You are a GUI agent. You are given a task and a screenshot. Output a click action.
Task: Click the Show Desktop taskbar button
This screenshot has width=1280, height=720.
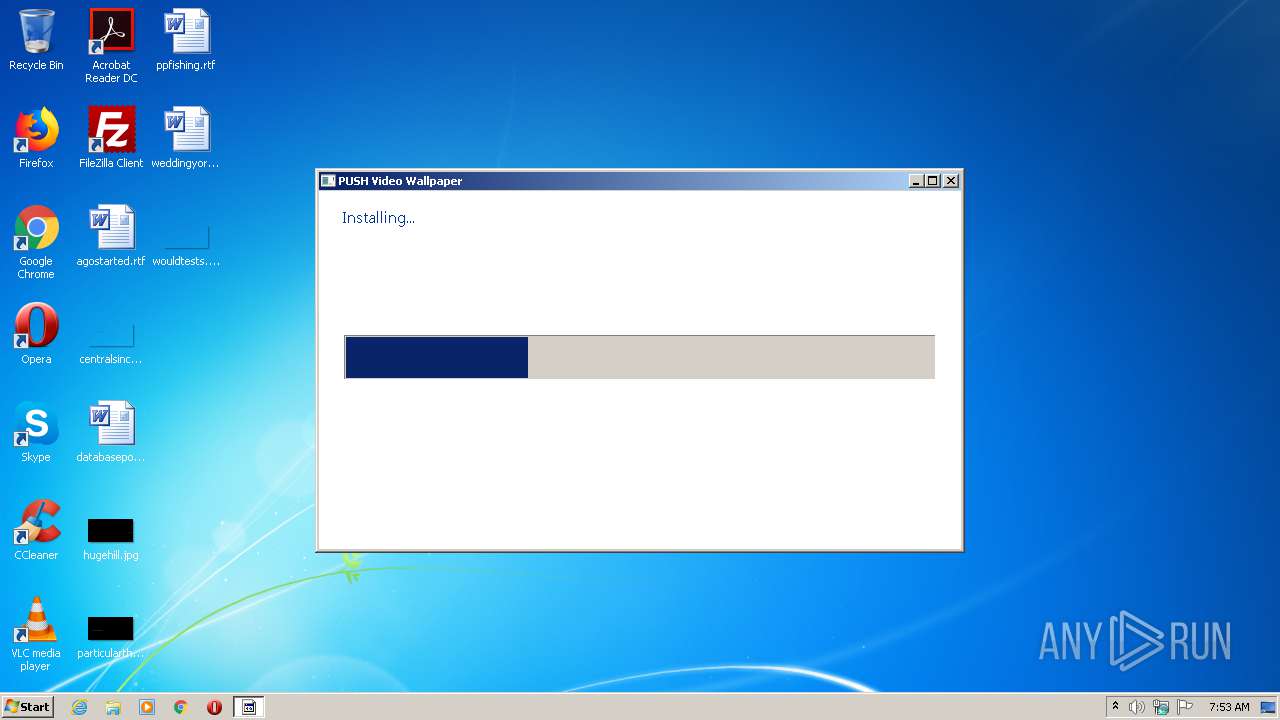point(1269,707)
